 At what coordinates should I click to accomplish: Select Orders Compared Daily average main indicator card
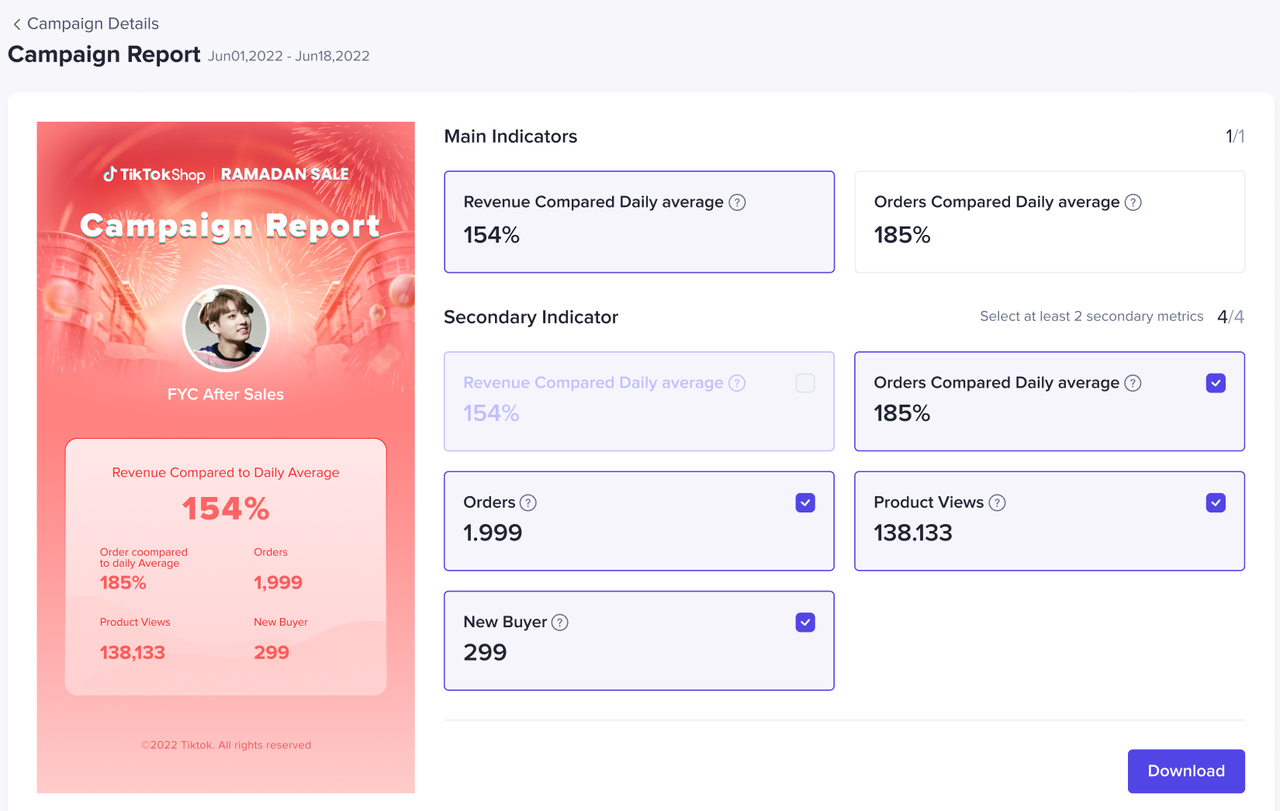point(1049,222)
